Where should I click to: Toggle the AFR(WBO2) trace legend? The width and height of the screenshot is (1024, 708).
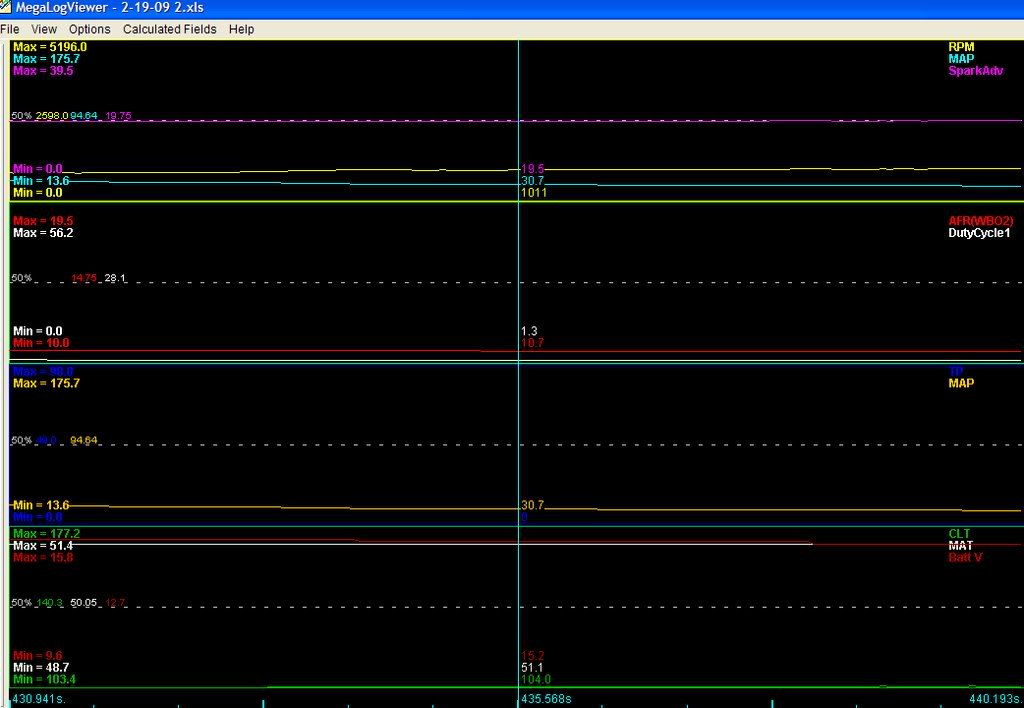(x=979, y=219)
